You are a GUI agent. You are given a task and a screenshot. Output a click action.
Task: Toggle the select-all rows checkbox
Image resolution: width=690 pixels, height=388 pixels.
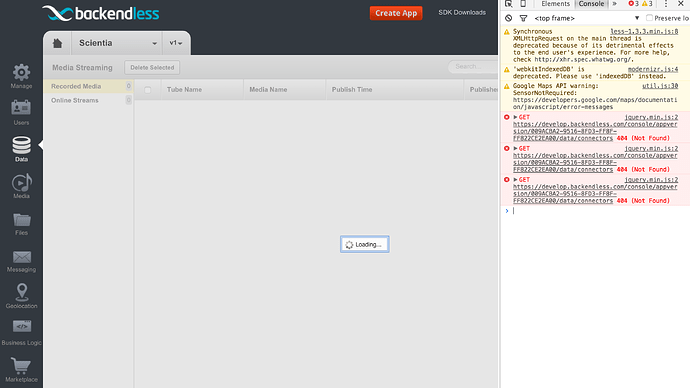(147, 90)
